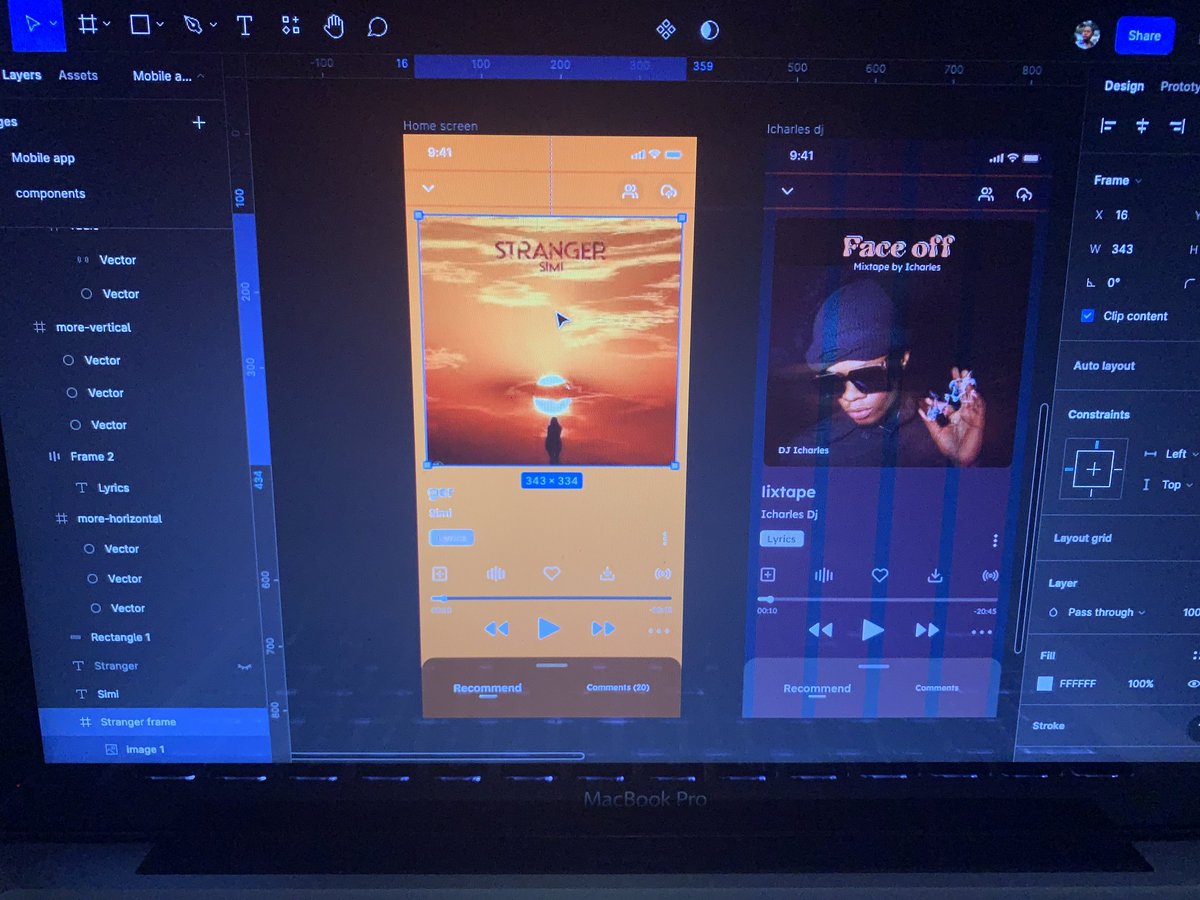The image size is (1200, 900).
Task: Click fast-forward button in Home screen frame
Action: [603, 628]
